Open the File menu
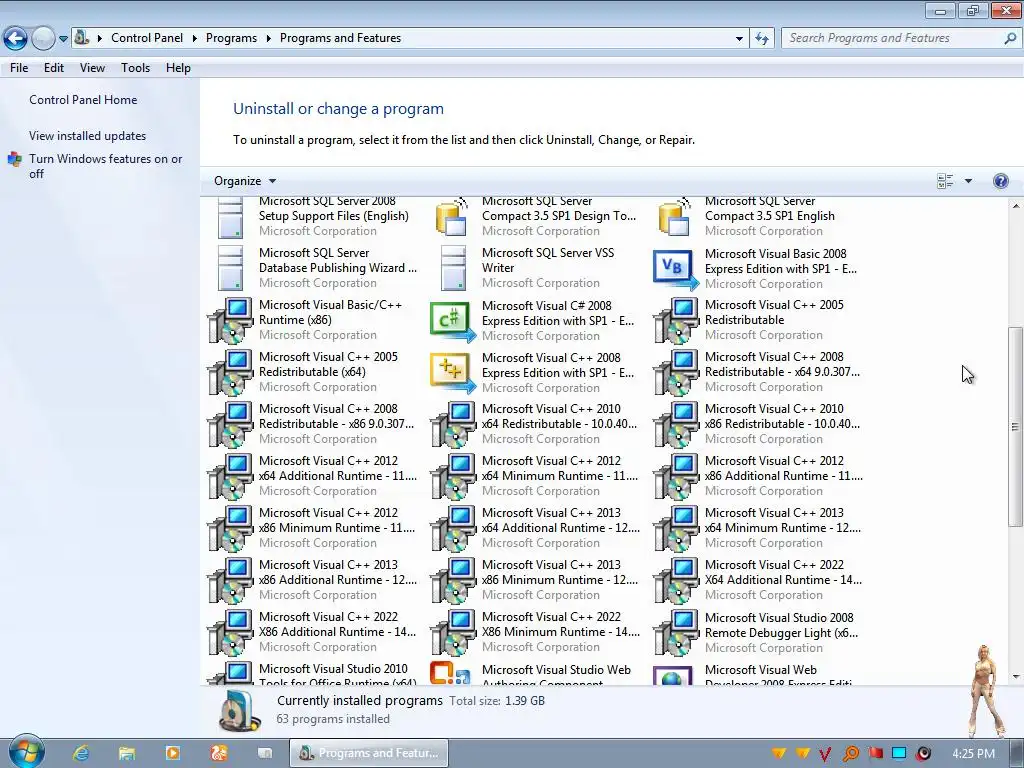This screenshot has width=1024, height=768. tap(19, 68)
